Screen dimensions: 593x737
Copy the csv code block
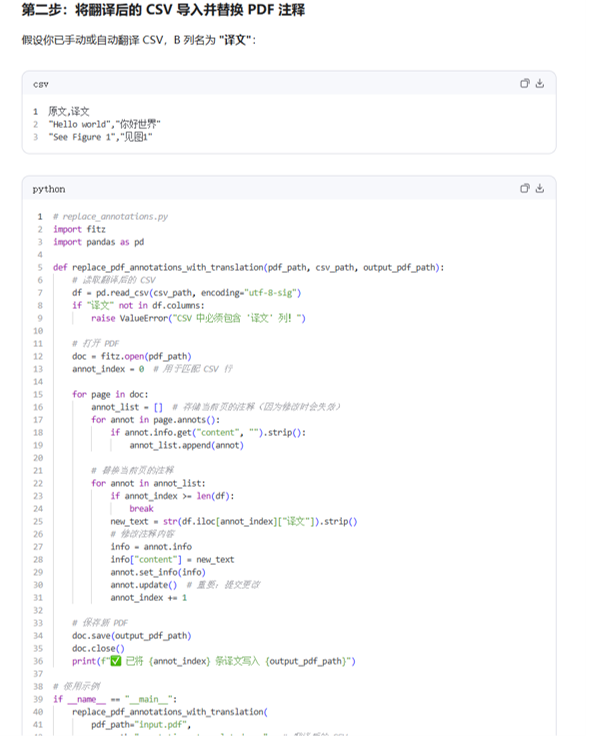click(524, 83)
